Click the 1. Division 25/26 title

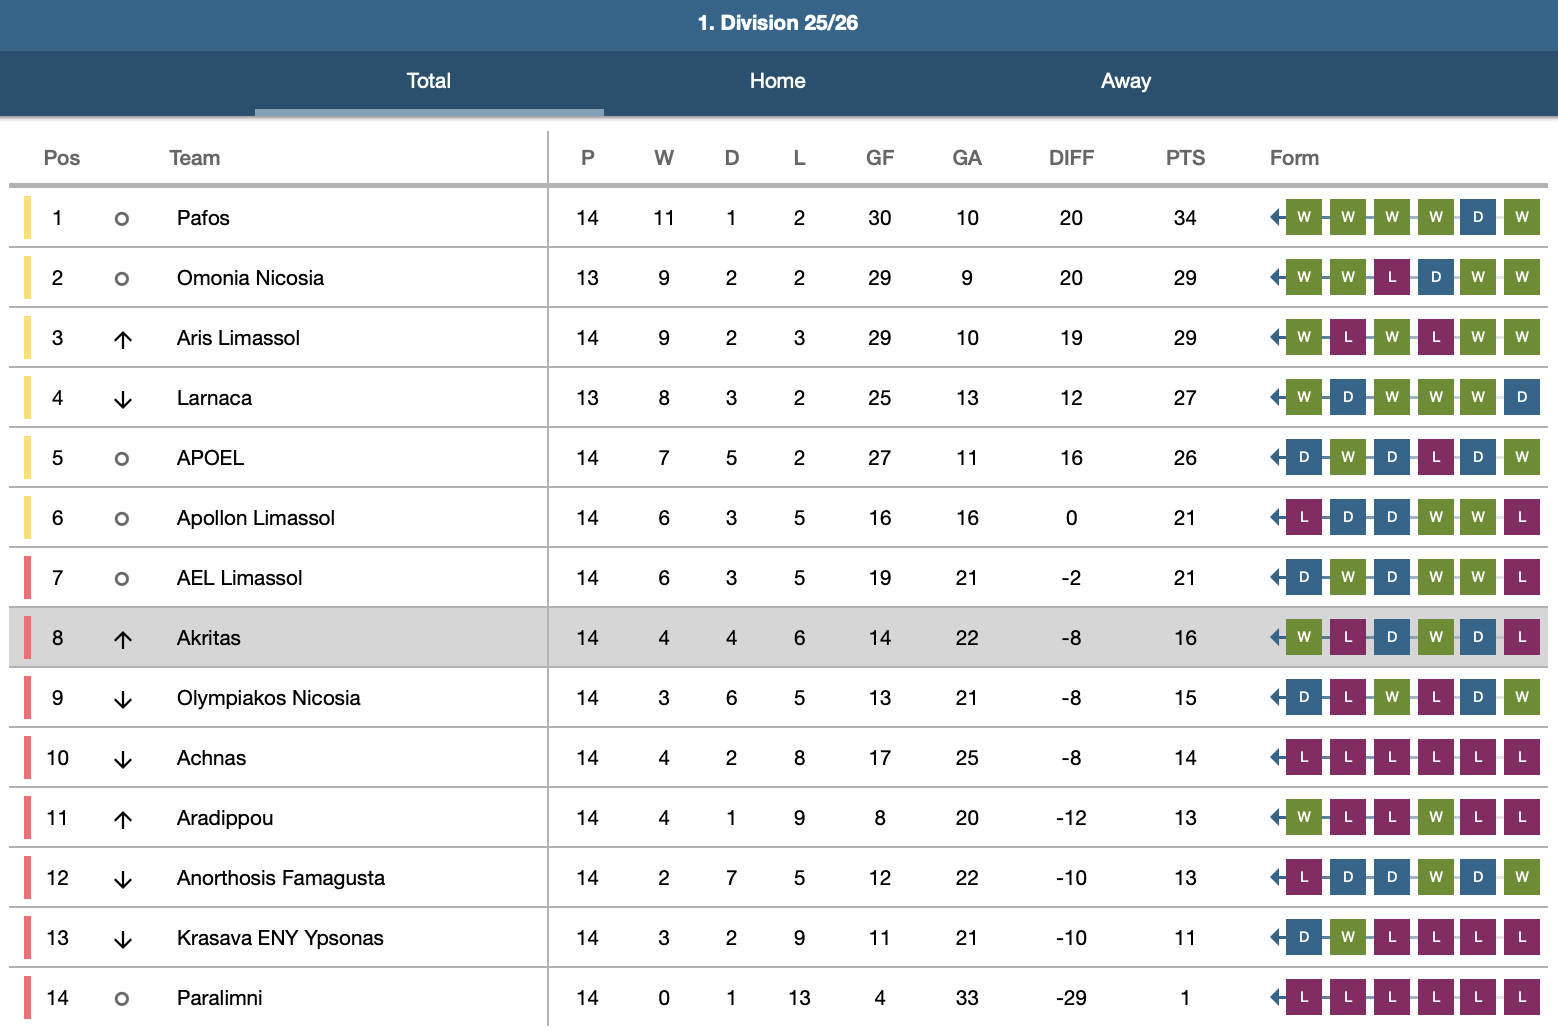[778, 23]
